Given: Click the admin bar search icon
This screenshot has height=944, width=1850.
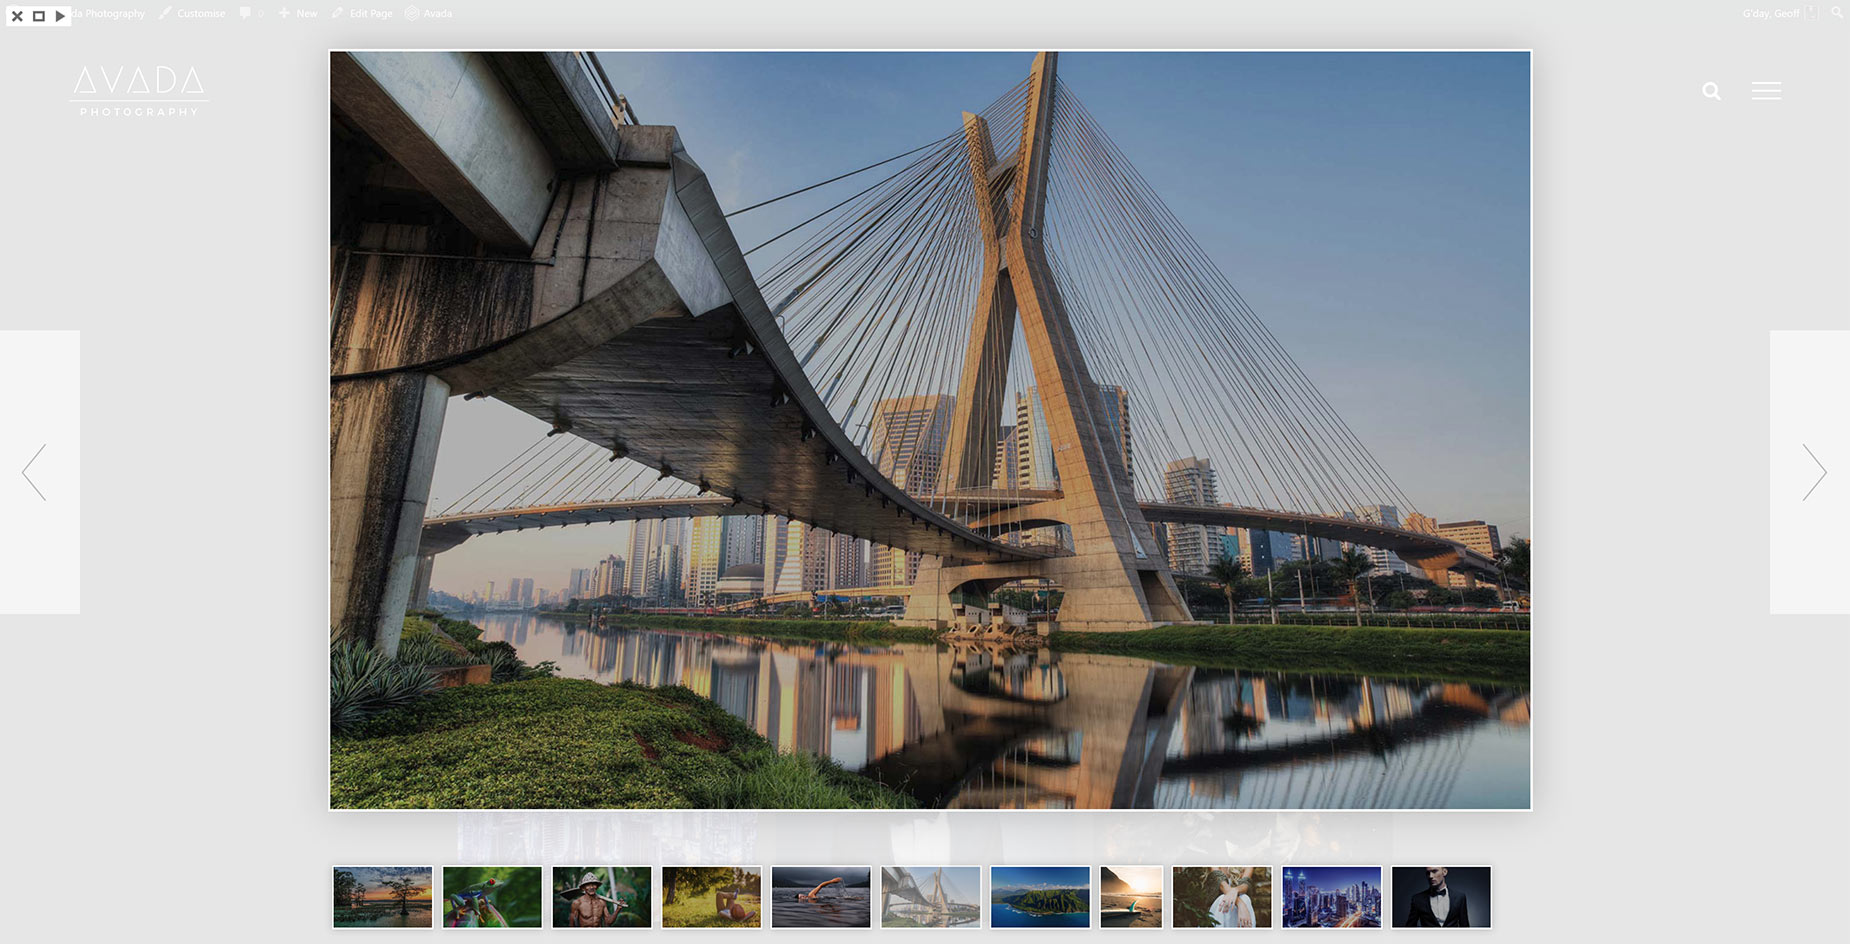Looking at the screenshot, I should point(1837,13).
